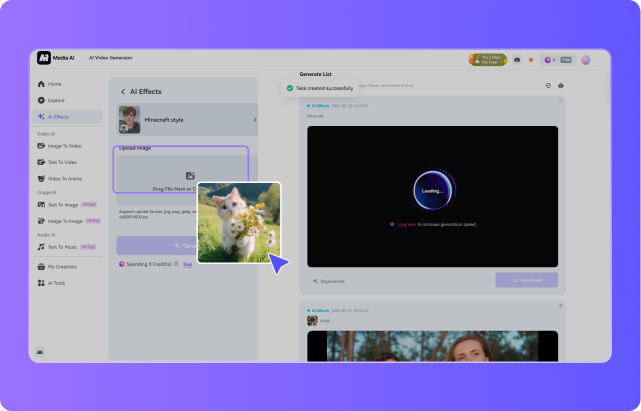The height and width of the screenshot is (411, 641).
Task: Click the Discord icon in header
Action: coord(517,59)
